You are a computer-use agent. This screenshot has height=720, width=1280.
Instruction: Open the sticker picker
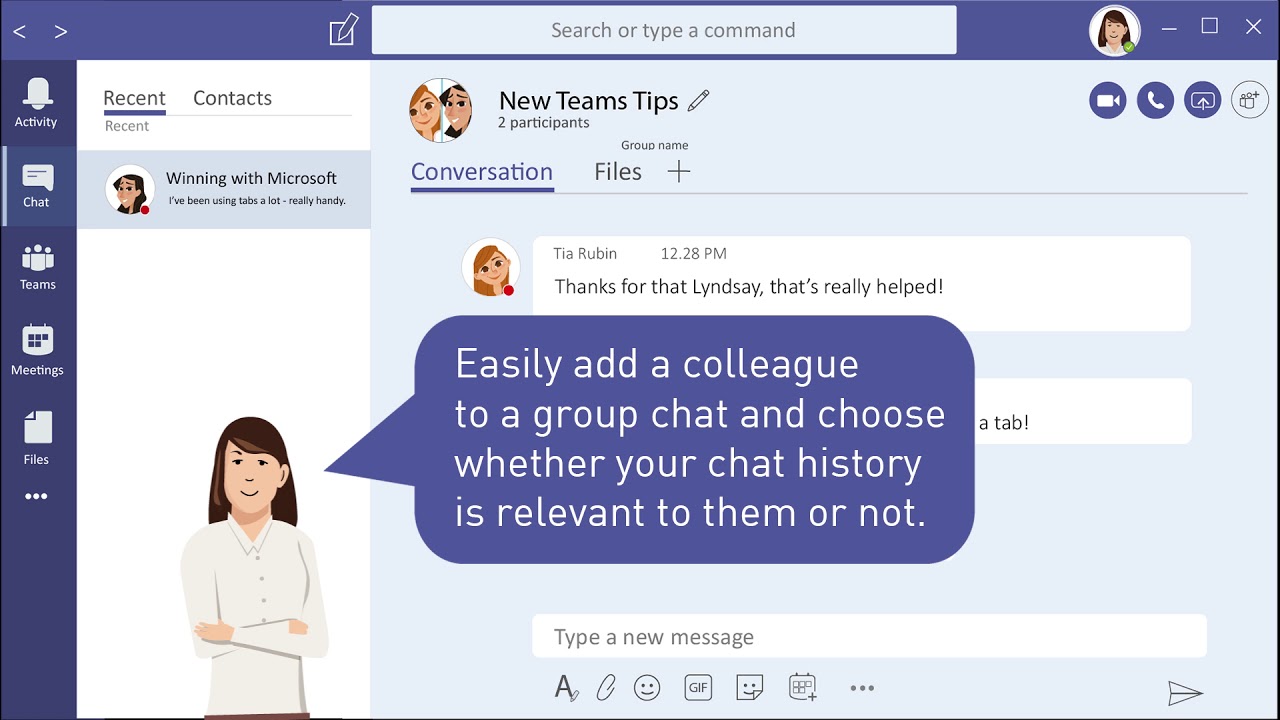(x=750, y=688)
